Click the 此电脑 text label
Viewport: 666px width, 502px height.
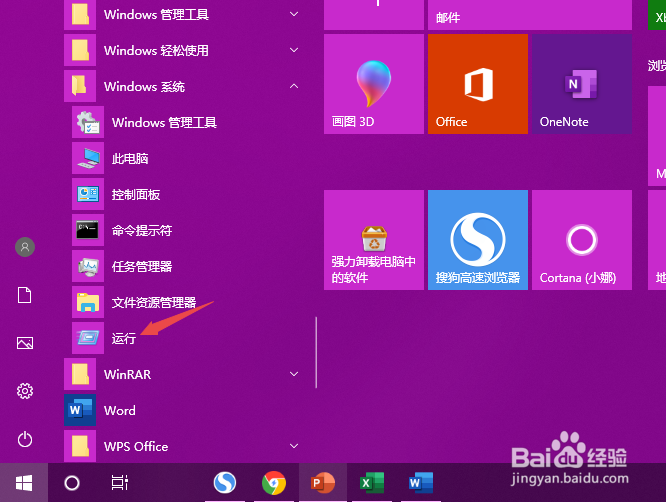(130, 158)
